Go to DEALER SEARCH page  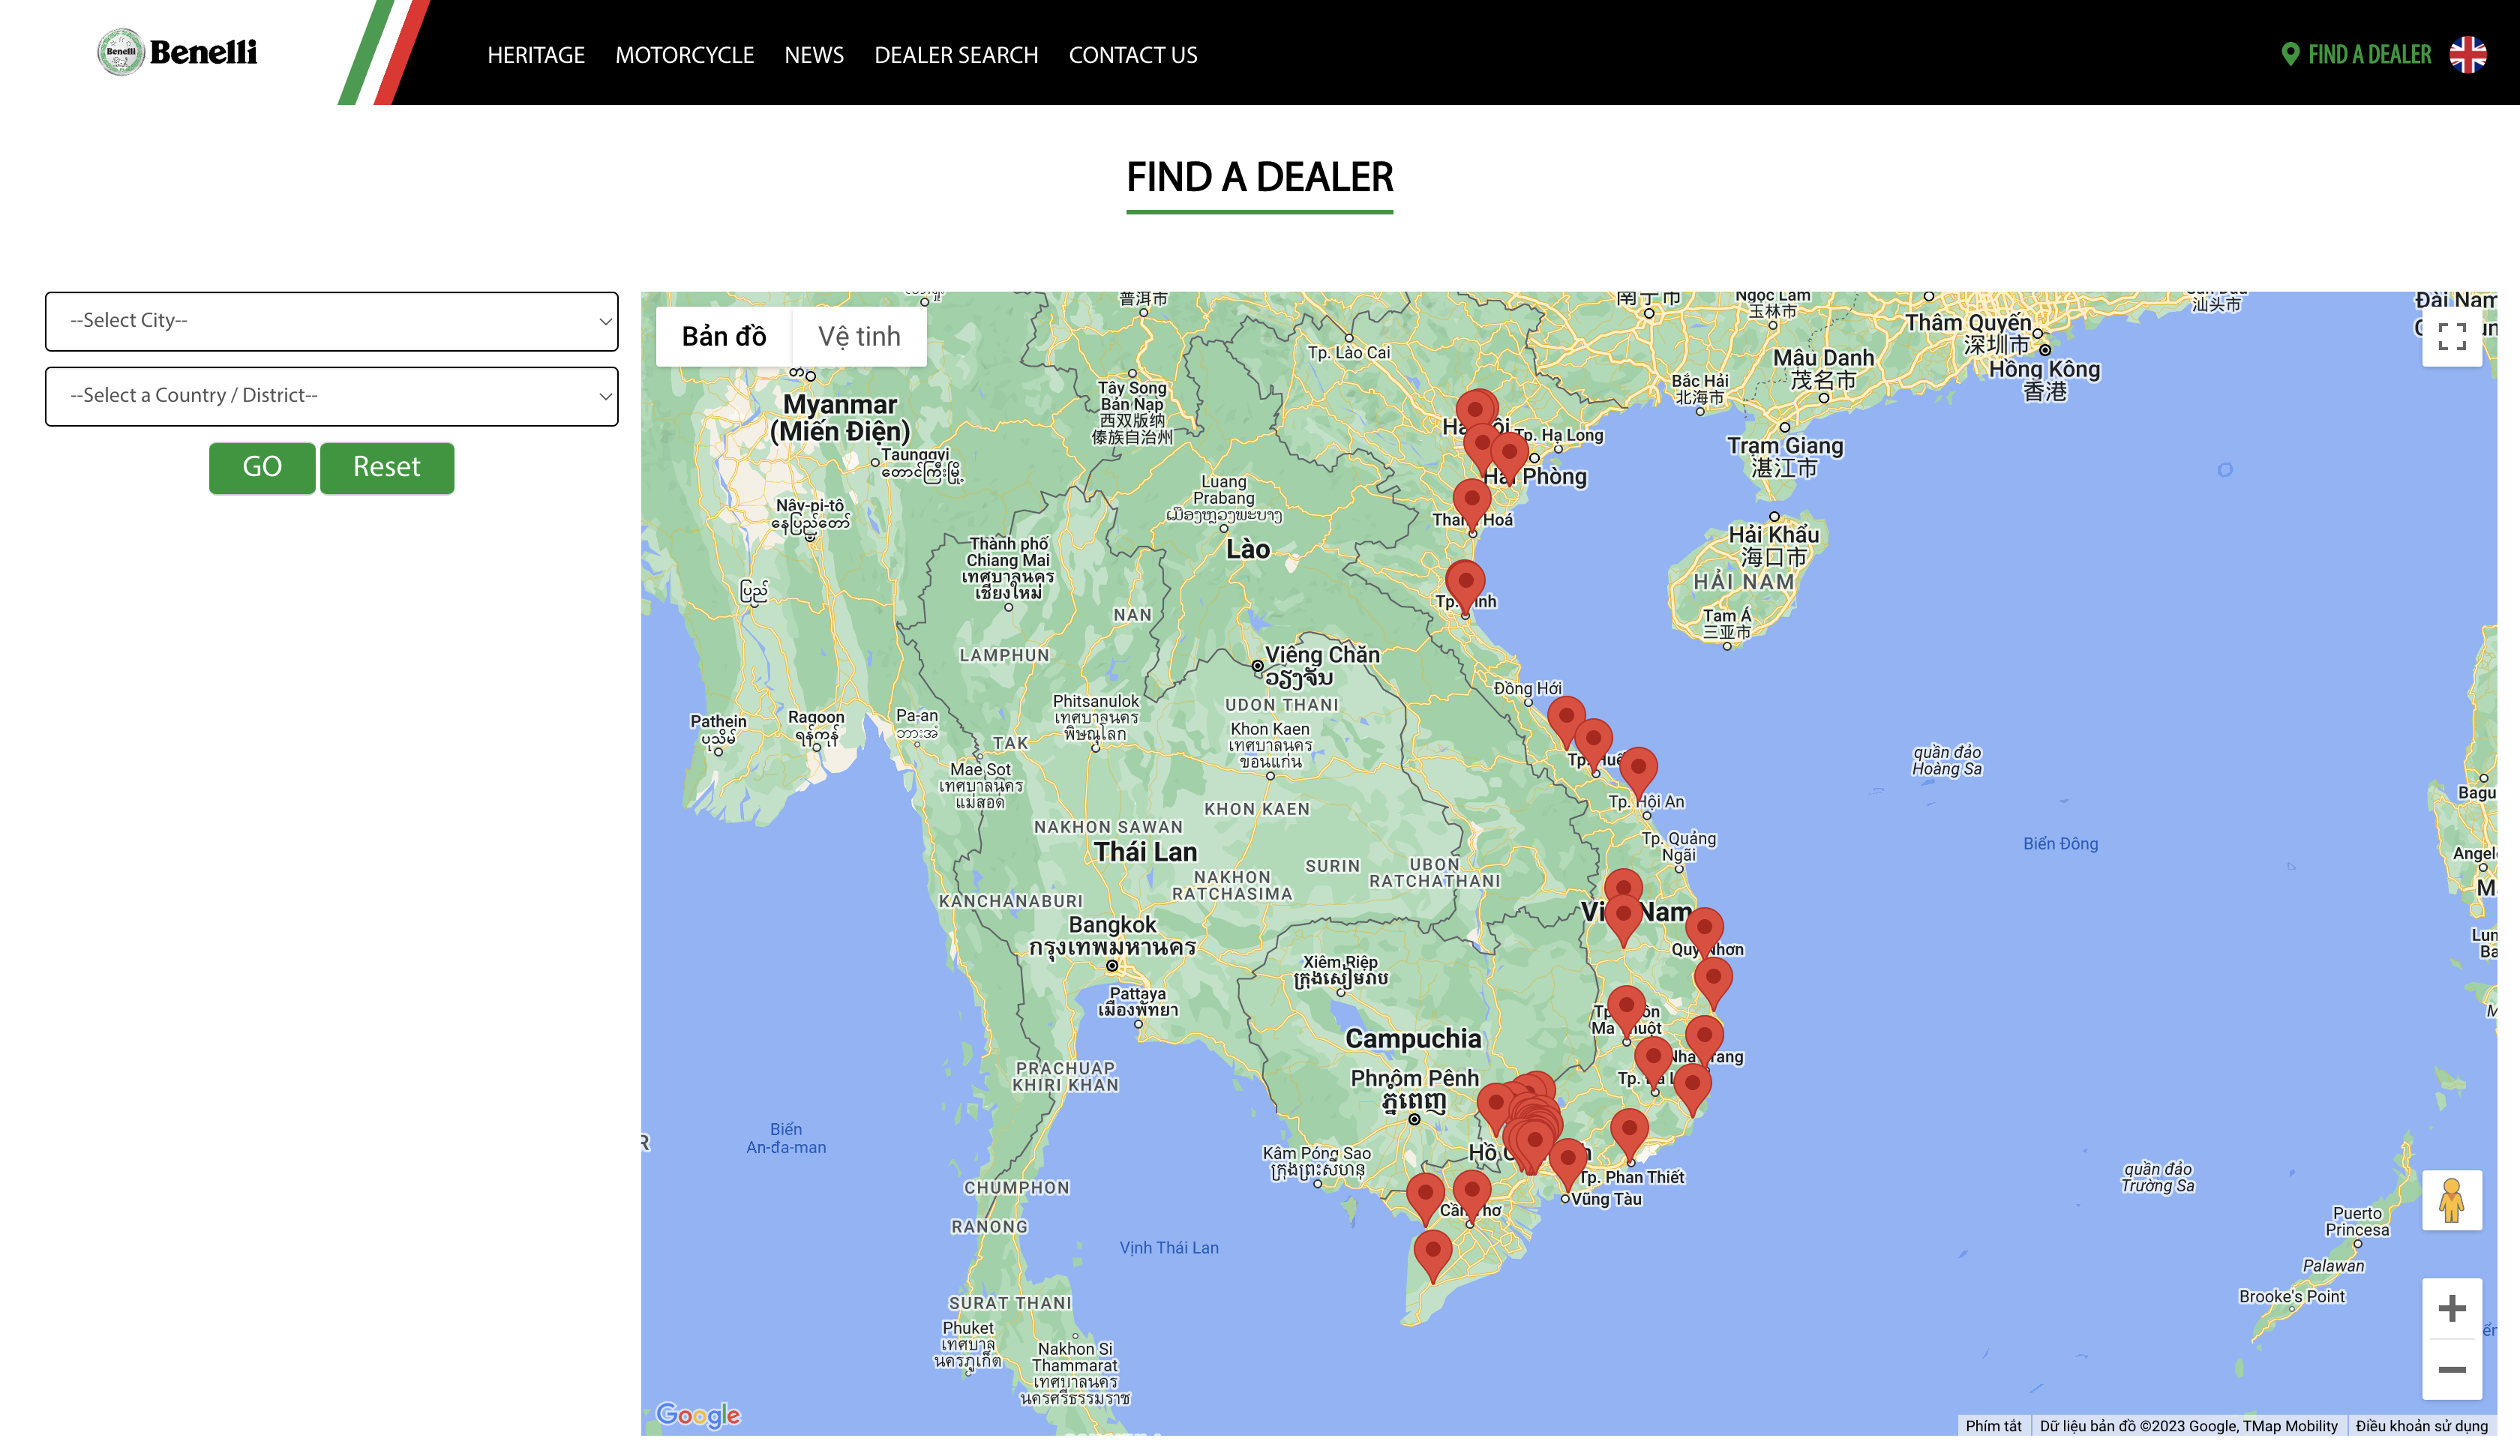pos(956,55)
